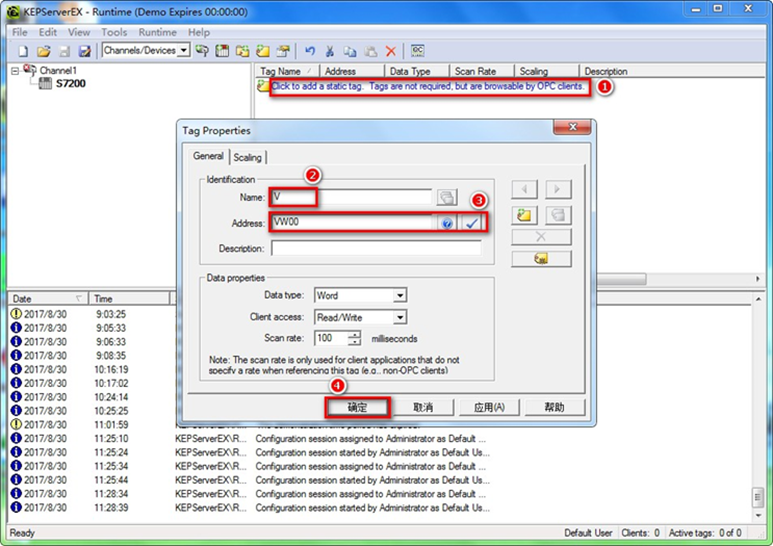Click the Open Project folder icon
This screenshot has height=546, width=773.
coord(43,51)
